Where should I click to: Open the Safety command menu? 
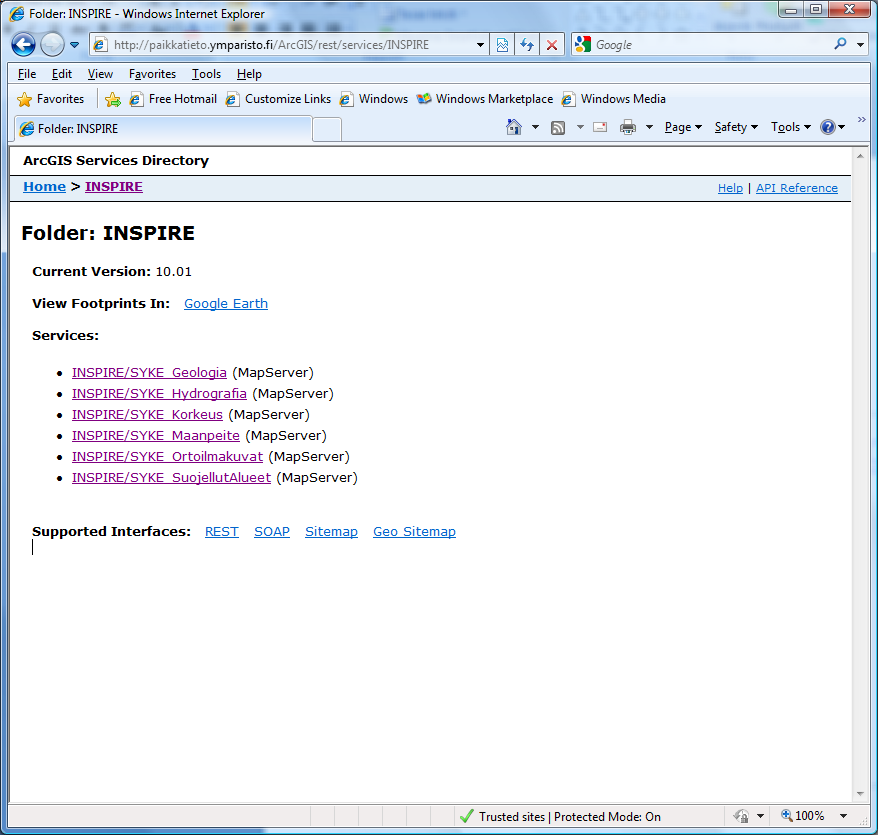(736, 127)
